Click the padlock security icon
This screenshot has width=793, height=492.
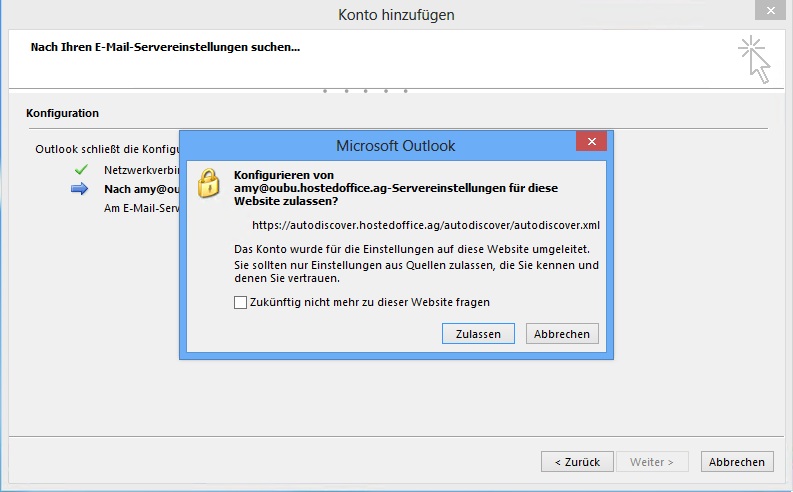(x=208, y=183)
